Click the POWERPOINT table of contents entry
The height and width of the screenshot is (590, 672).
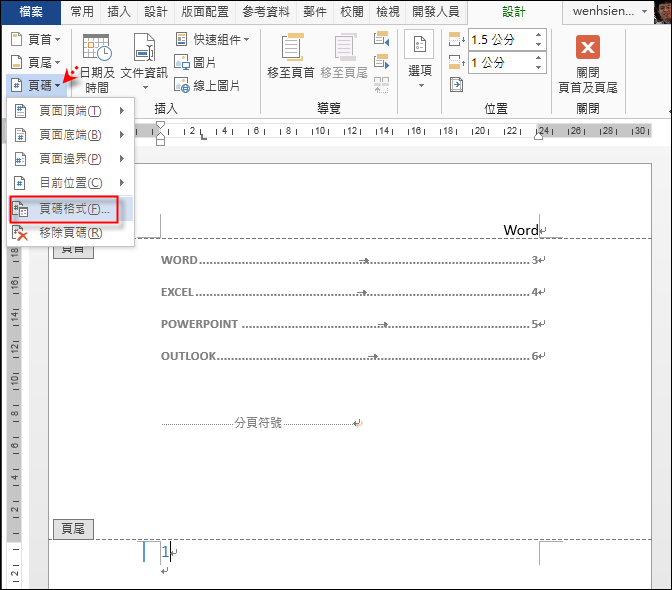click(x=352, y=324)
